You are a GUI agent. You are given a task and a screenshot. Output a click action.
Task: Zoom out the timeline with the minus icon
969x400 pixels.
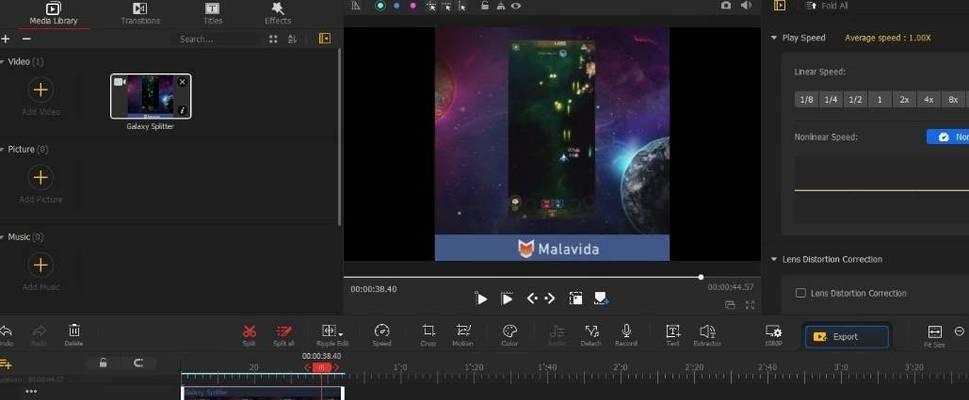click(959, 331)
